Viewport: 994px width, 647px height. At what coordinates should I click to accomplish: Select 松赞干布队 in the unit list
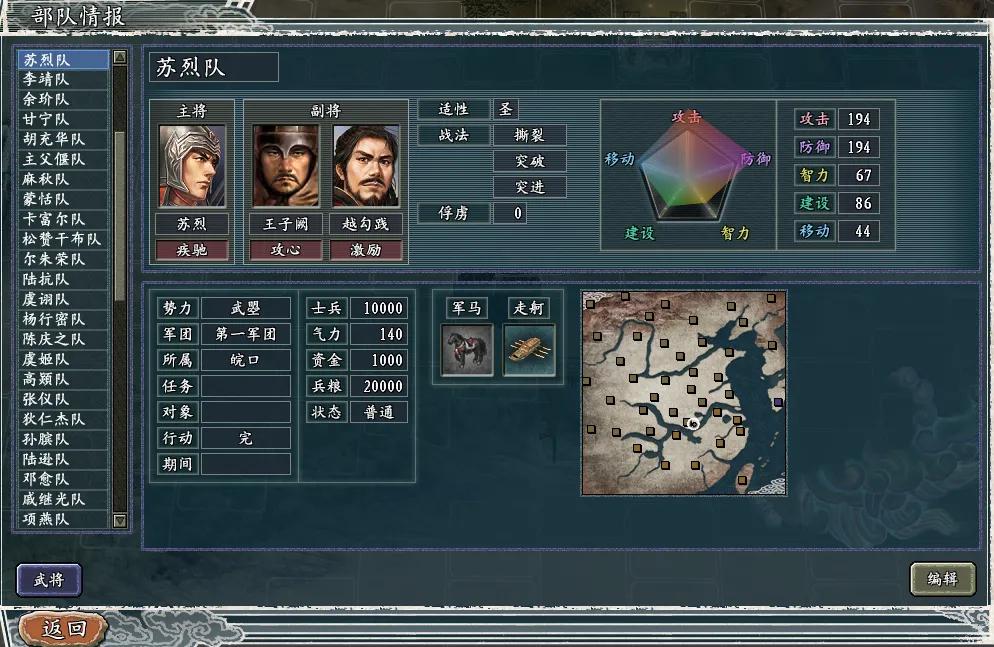point(63,239)
